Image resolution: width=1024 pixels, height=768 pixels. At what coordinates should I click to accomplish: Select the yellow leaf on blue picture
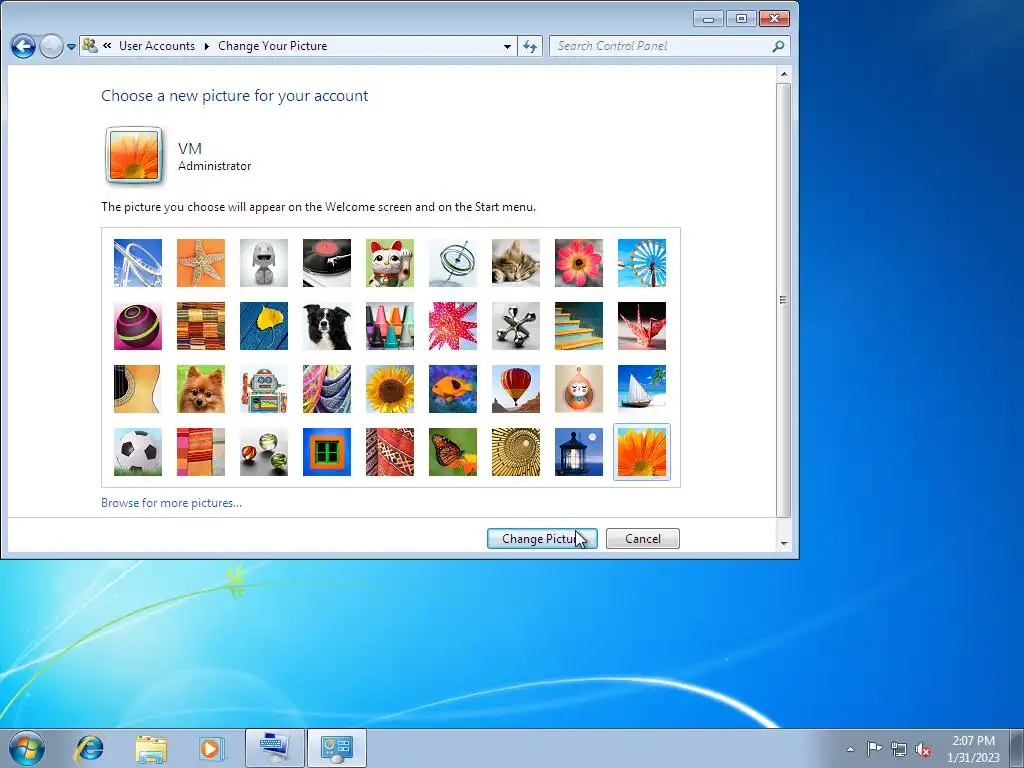264,326
